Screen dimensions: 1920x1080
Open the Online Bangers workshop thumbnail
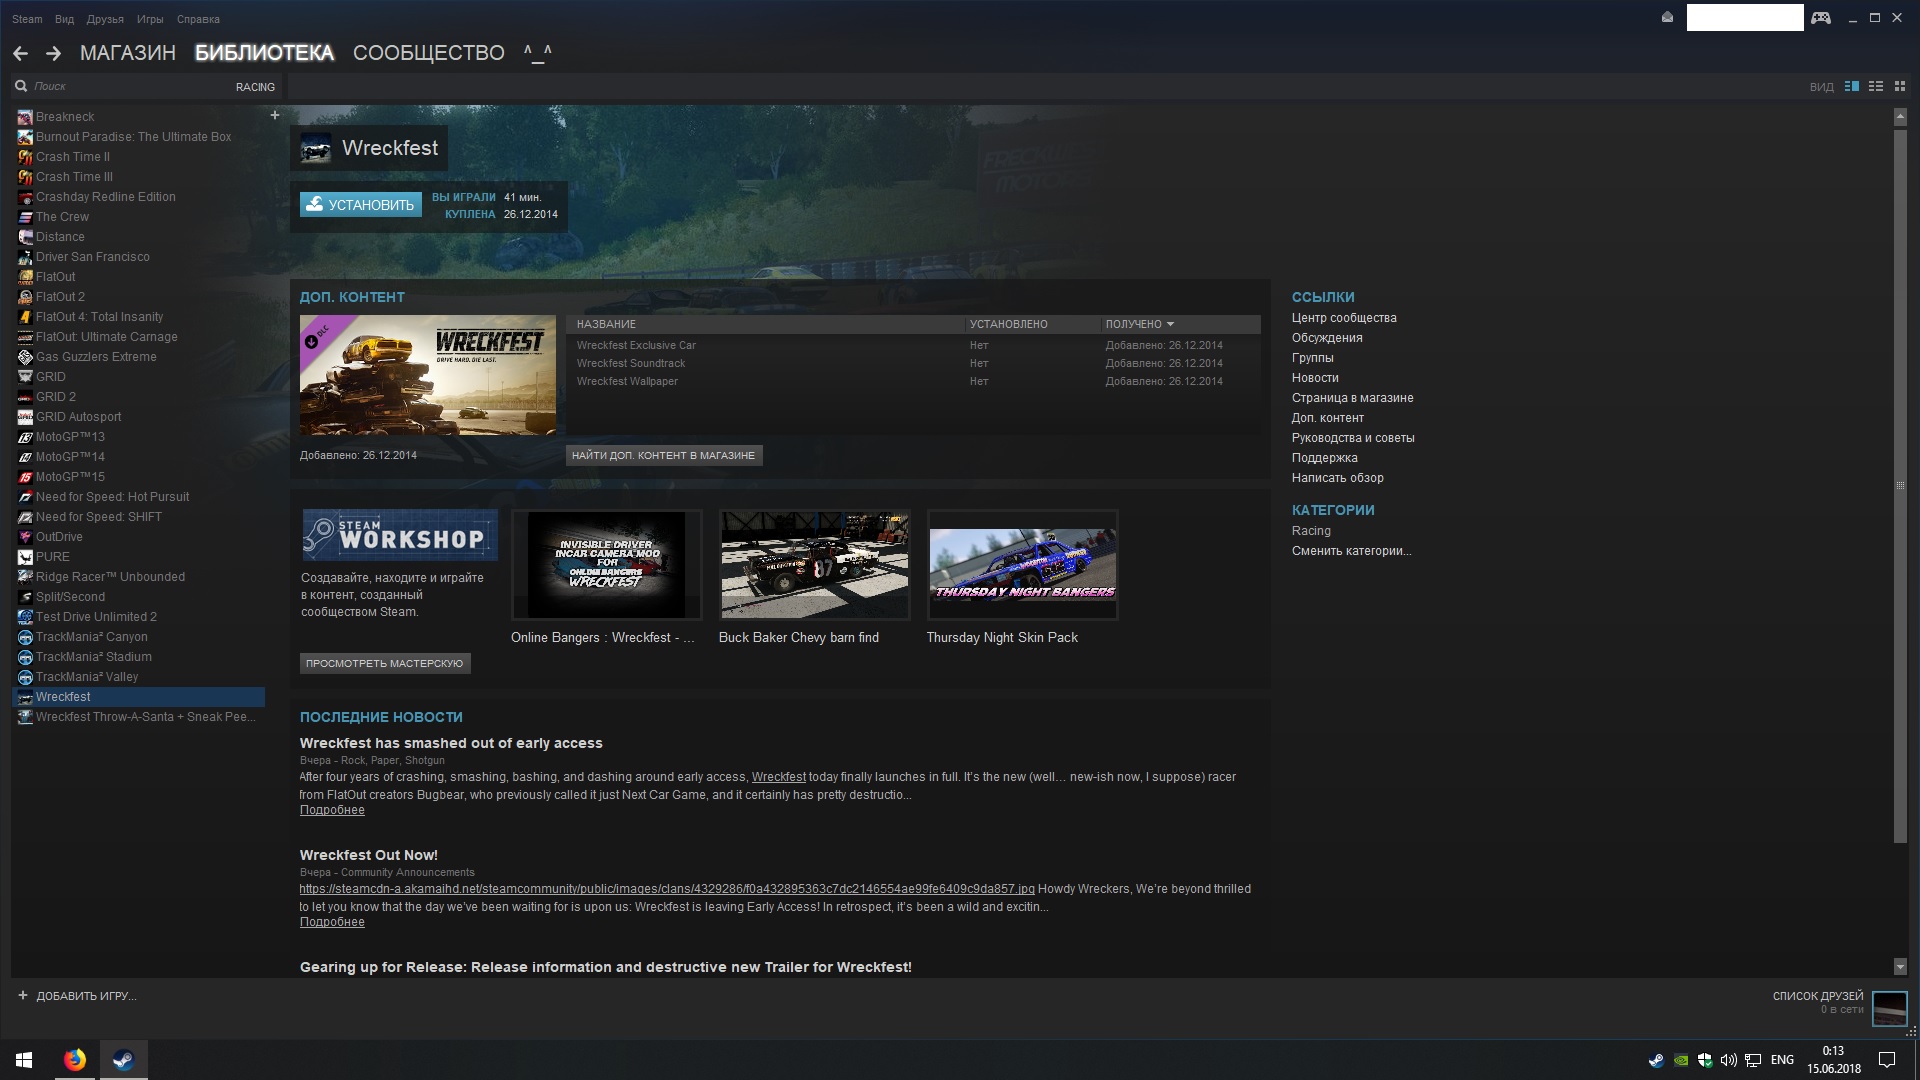(607, 565)
